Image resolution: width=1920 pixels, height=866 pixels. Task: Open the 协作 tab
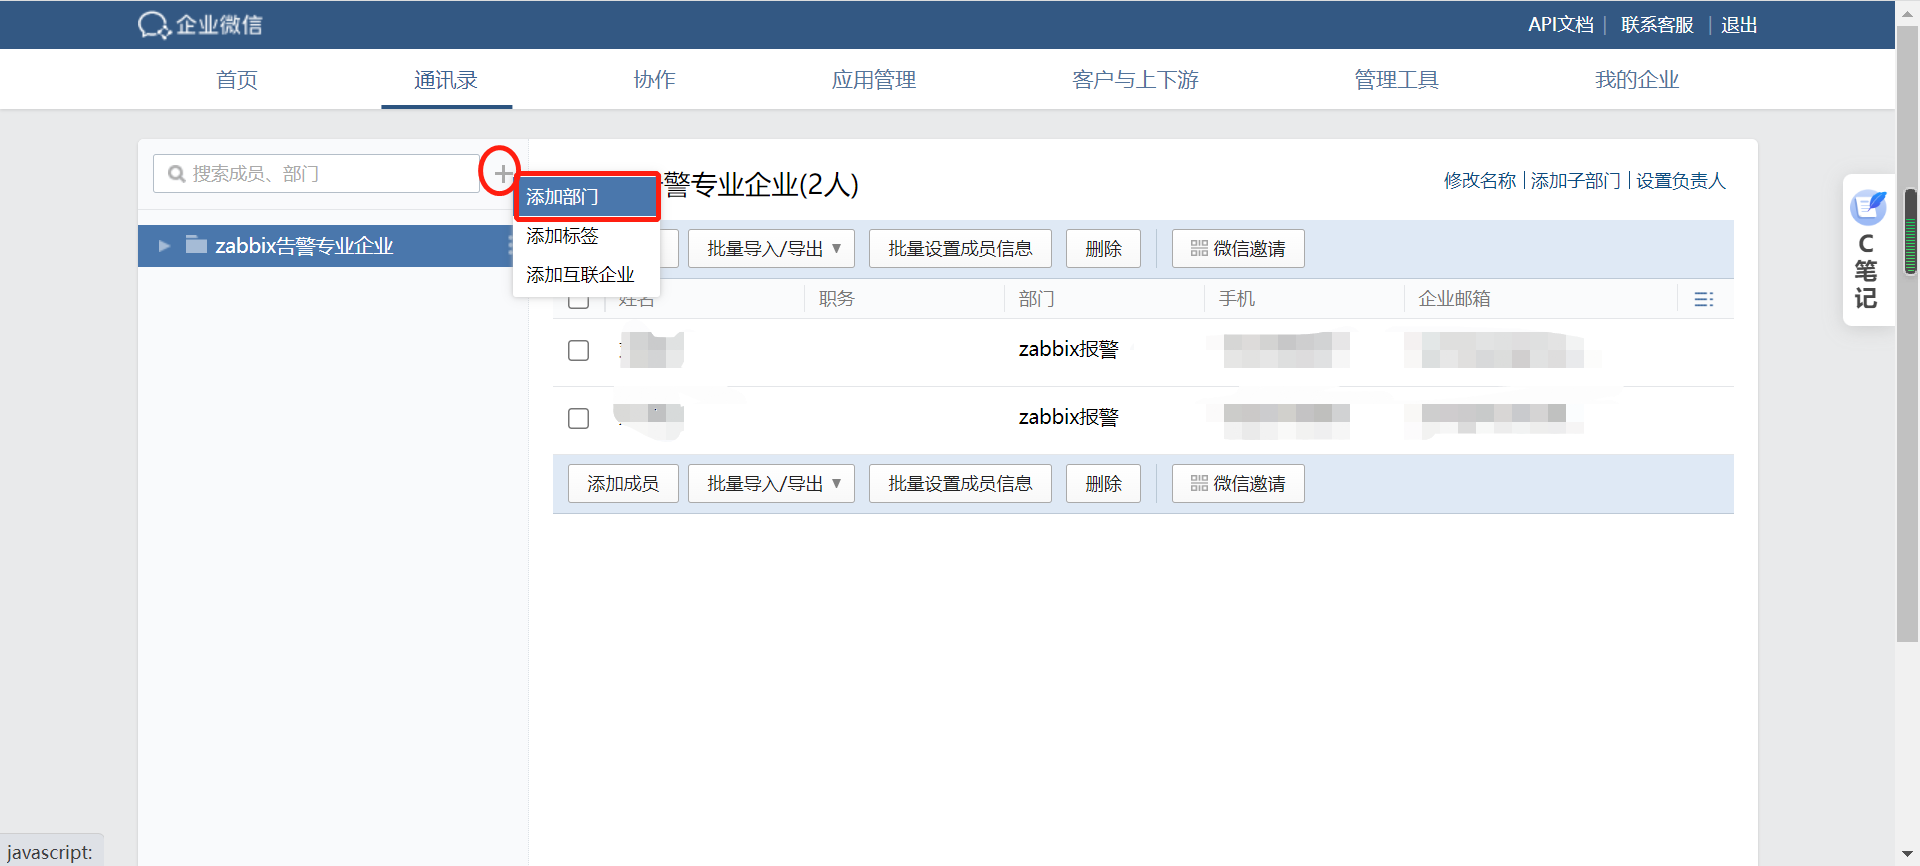point(655,80)
